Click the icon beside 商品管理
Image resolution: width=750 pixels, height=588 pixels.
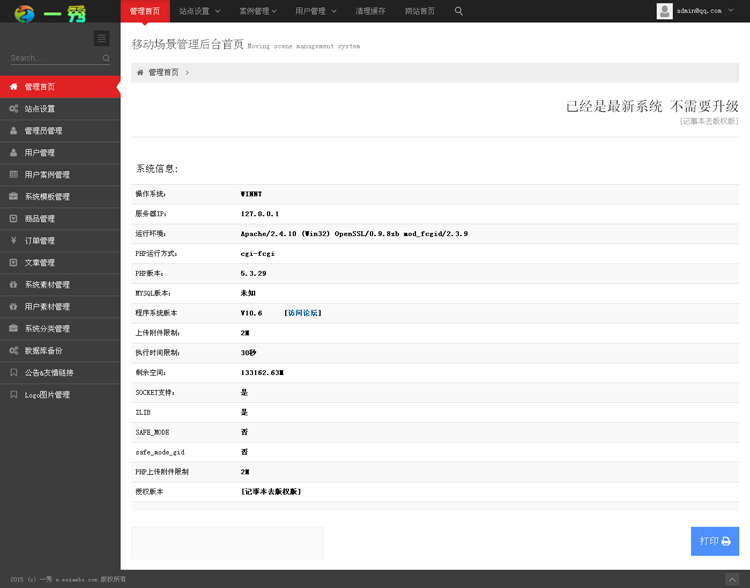(14, 219)
